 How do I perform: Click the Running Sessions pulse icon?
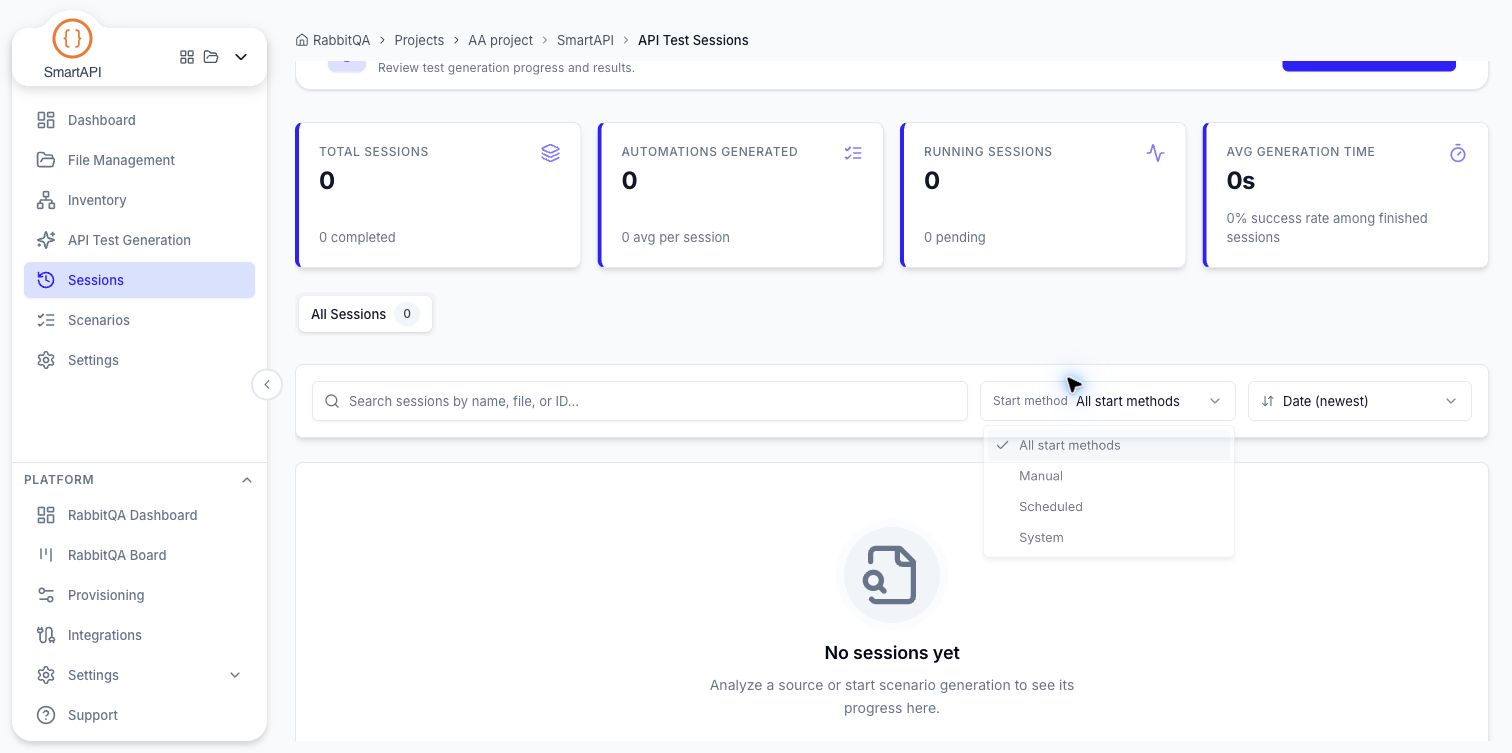[x=1156, y=153]
